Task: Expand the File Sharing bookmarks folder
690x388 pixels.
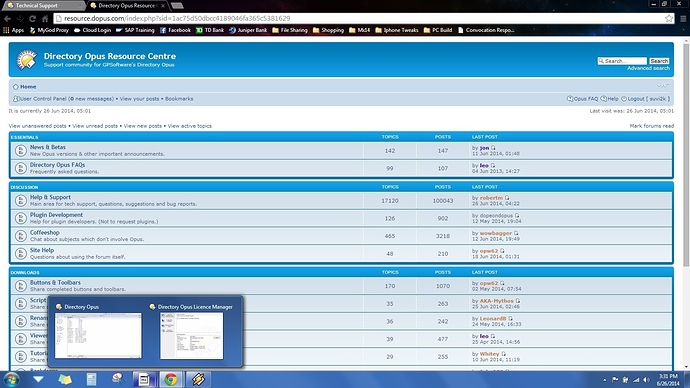Action: tap(290, 30)
